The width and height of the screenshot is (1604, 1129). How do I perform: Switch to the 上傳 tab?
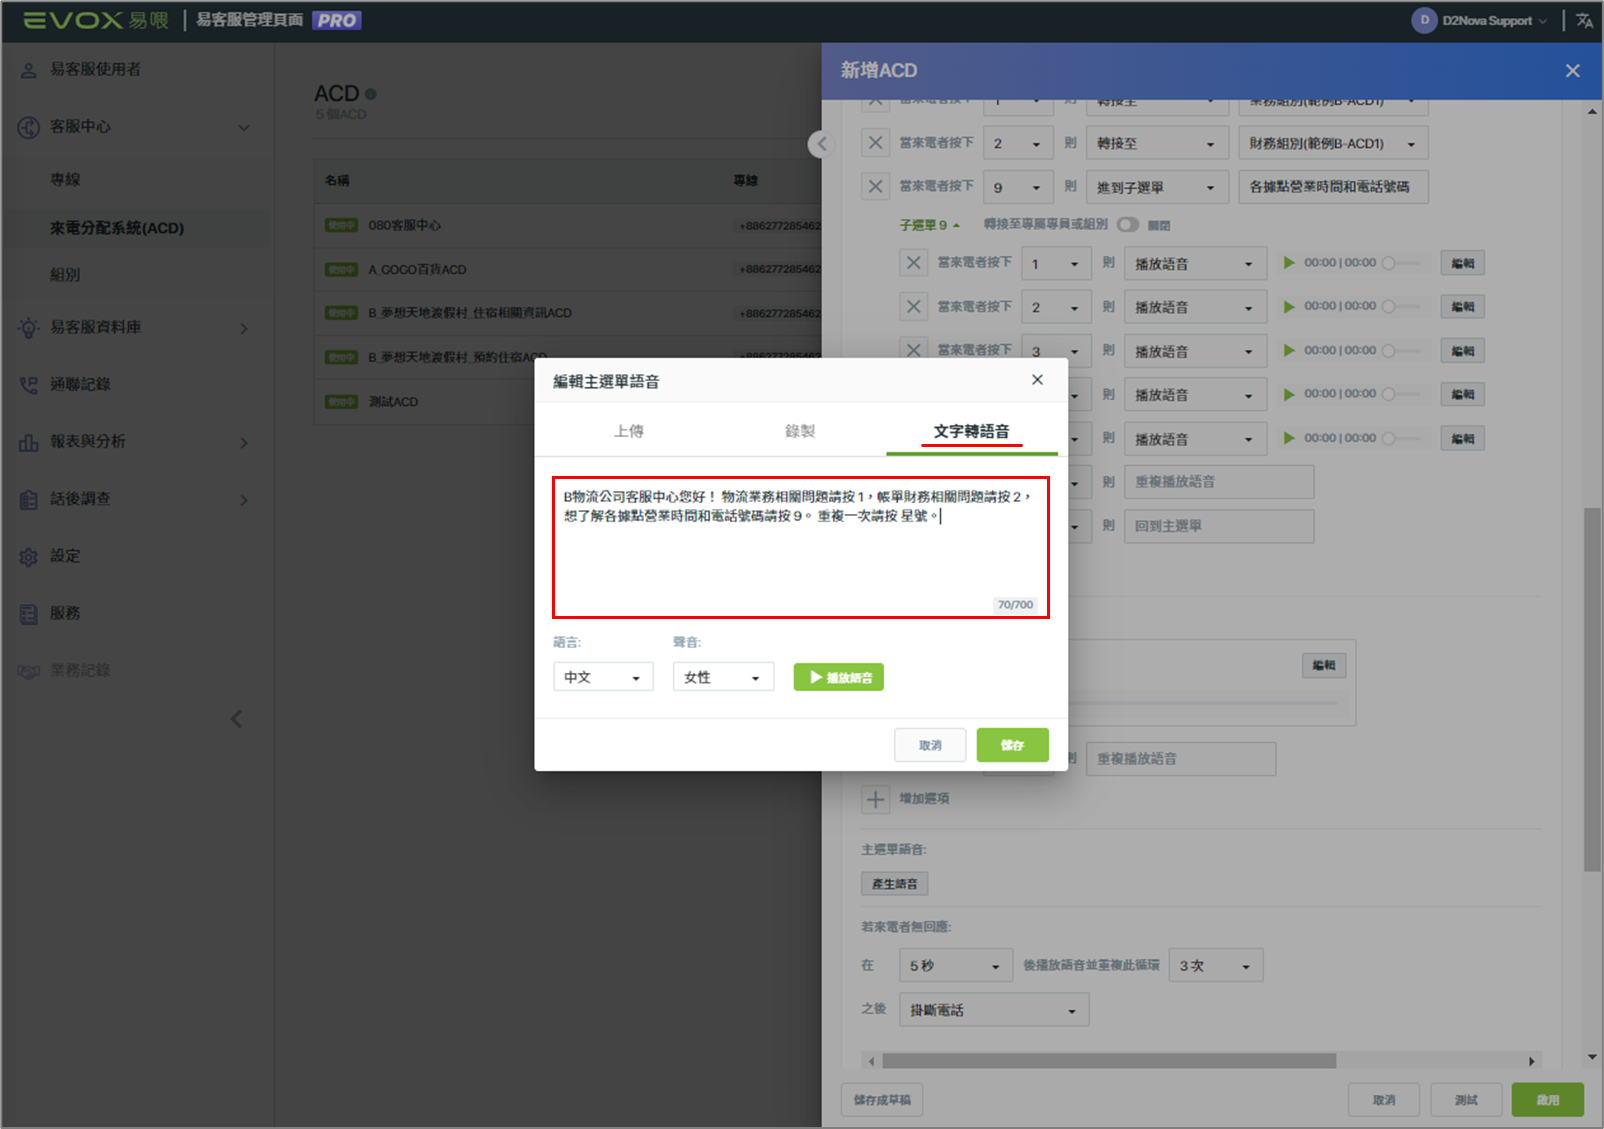coord(629,431)
